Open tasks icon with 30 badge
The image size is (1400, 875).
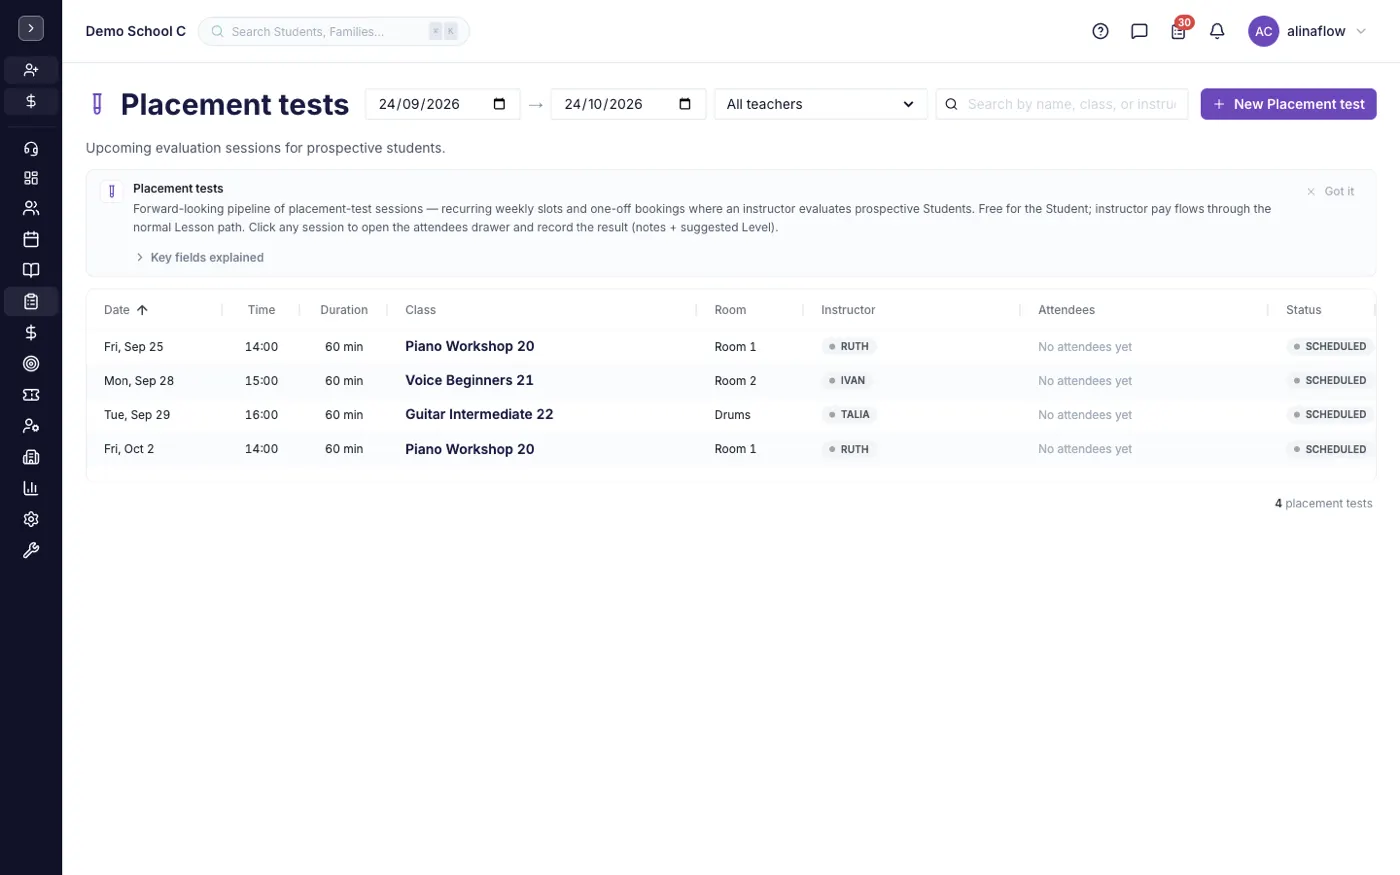tap(1178, 31)
